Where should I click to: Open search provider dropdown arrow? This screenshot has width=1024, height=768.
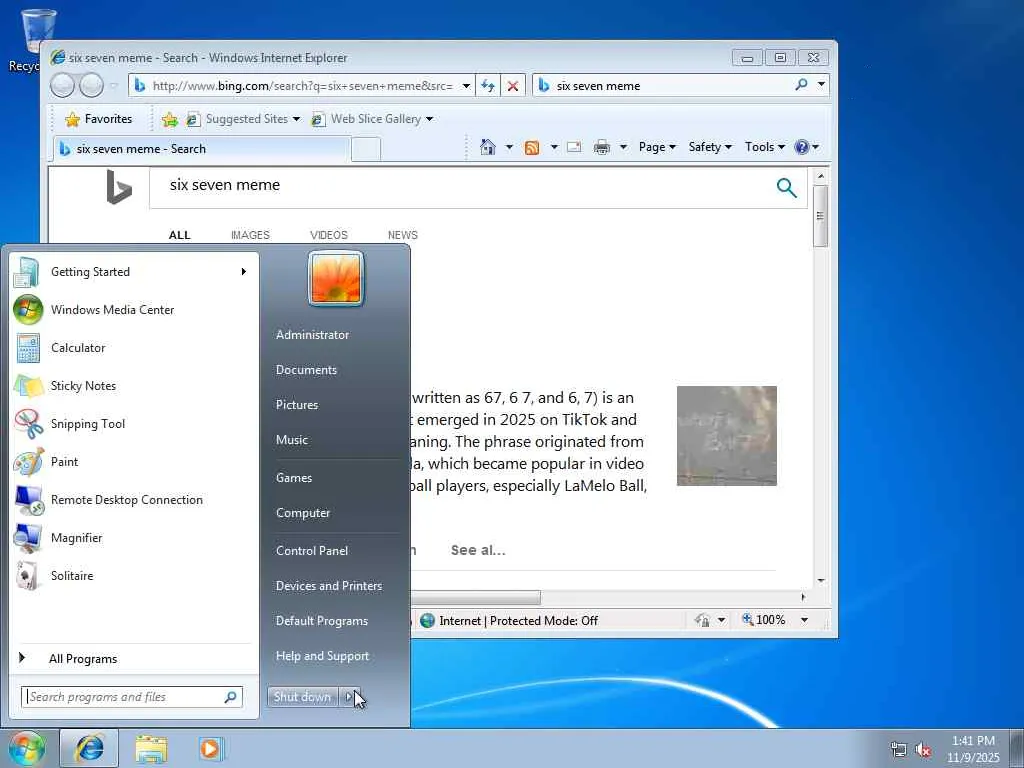(x=822, y=84)
